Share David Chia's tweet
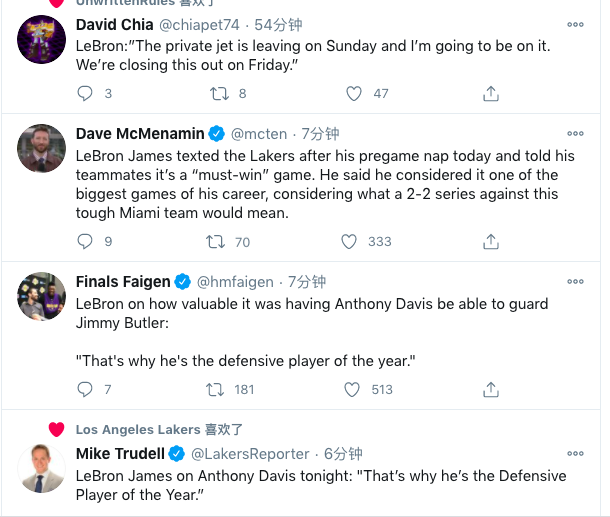The width and height of the screenshot is (610, 517). coord(490,93)
